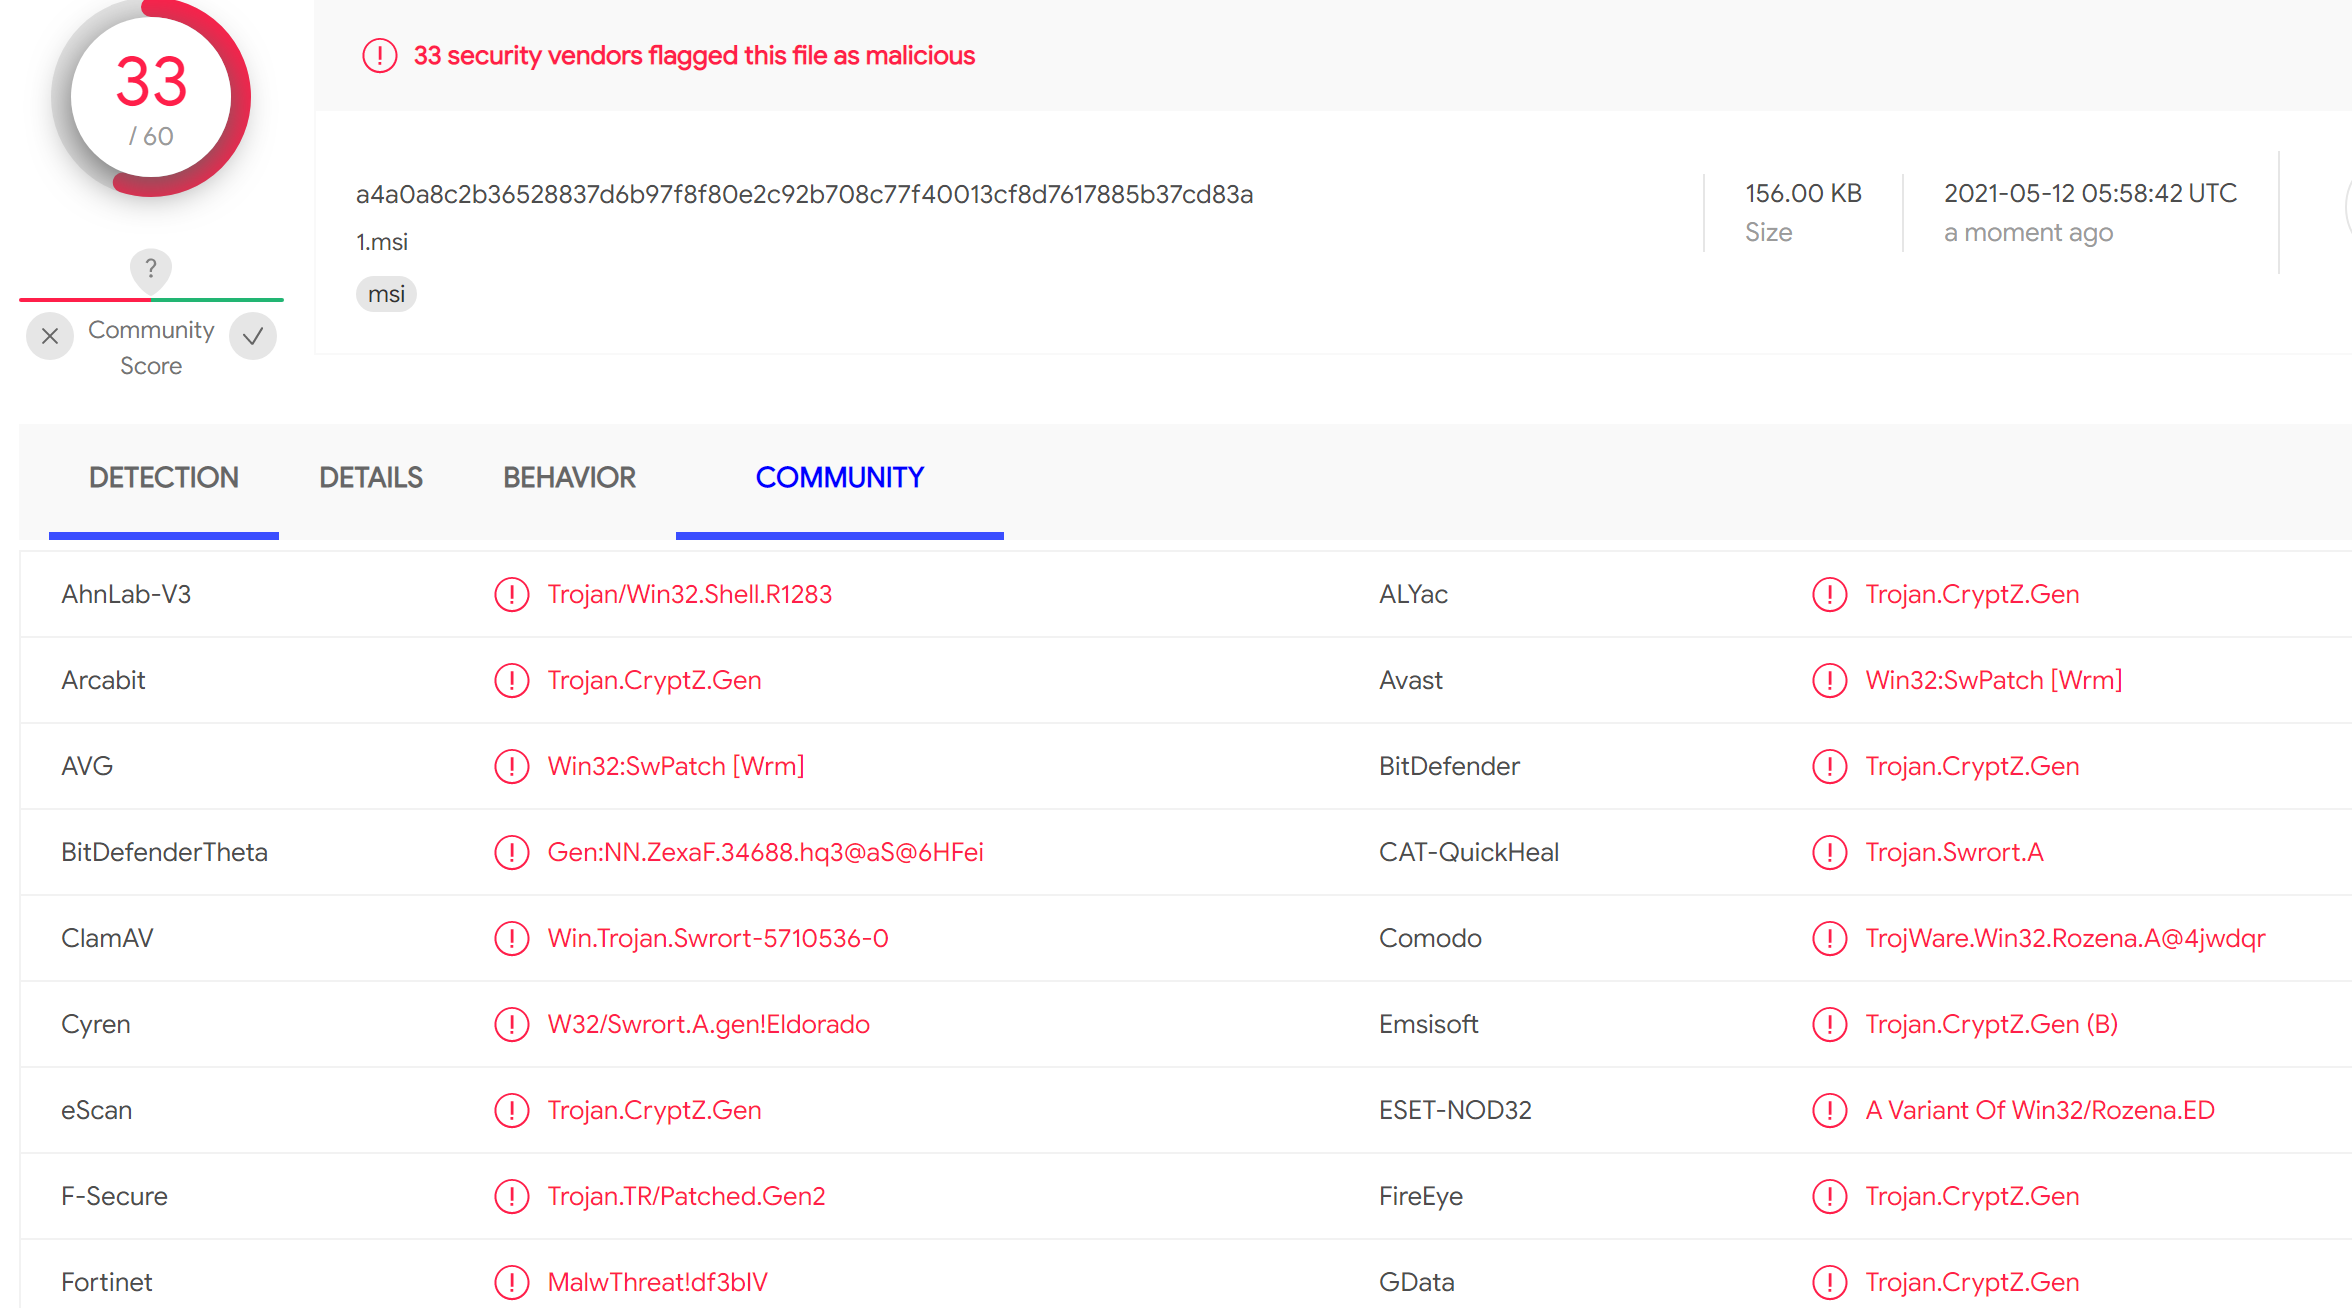Click the Comodo vendor name
This screenshot has width=2352, height=1308.
click(x=1430, y=938)
